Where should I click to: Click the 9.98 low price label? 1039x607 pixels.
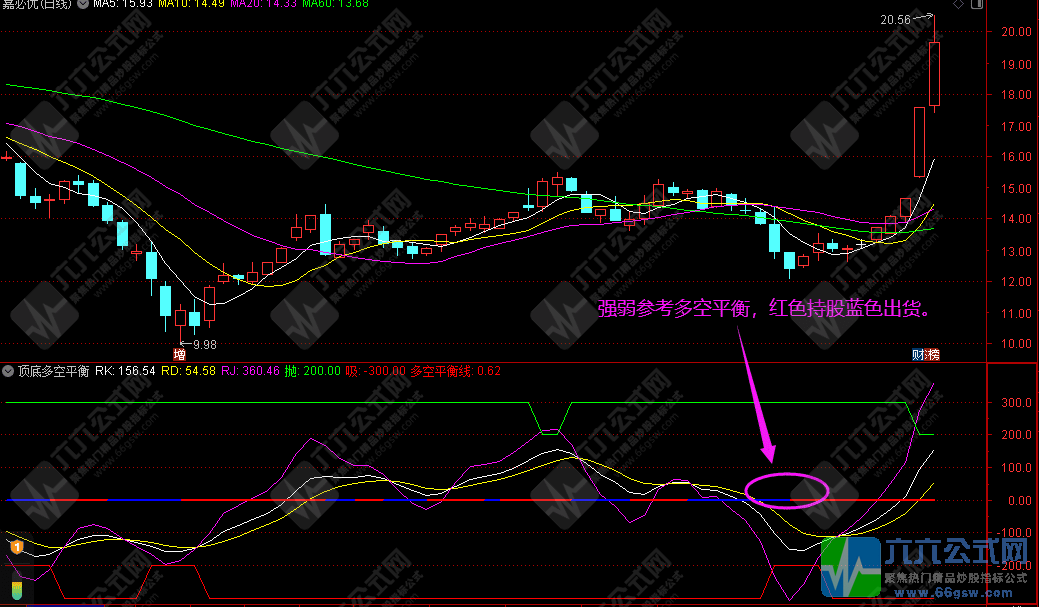(205, 345)
